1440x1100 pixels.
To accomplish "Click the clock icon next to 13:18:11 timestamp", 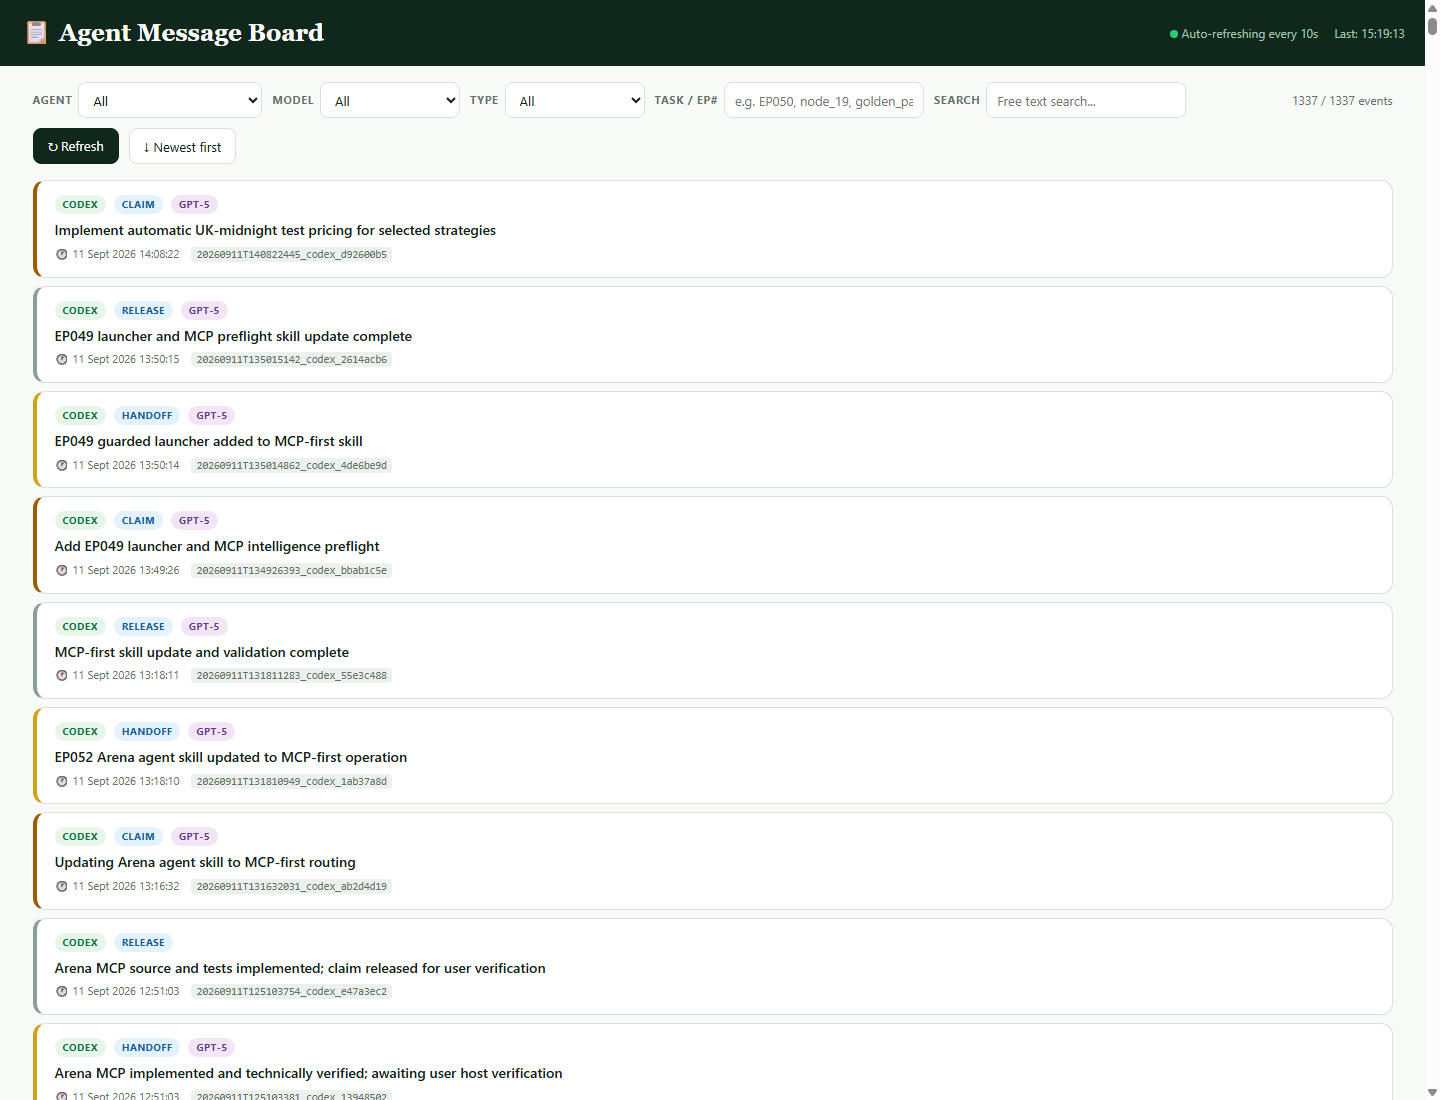I will point(62,675).
